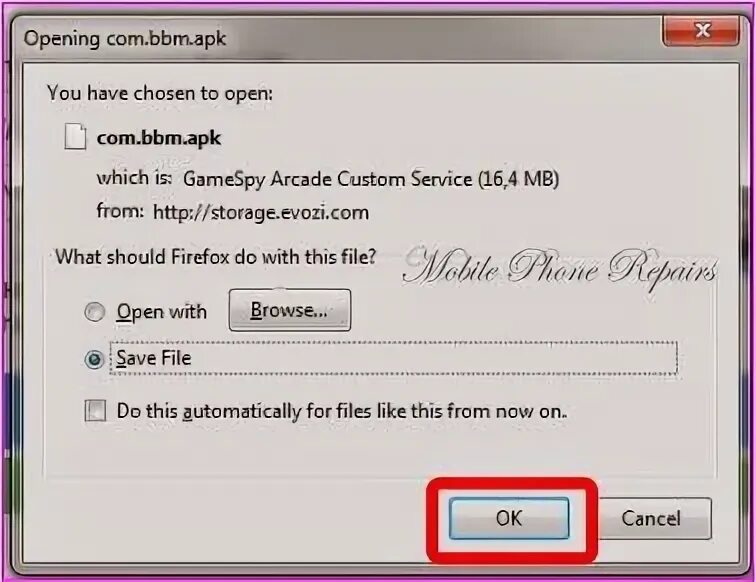The height and width of the screenshot is (582, 756).
Task: Select the Save File radio button
Action: (94, 359)
